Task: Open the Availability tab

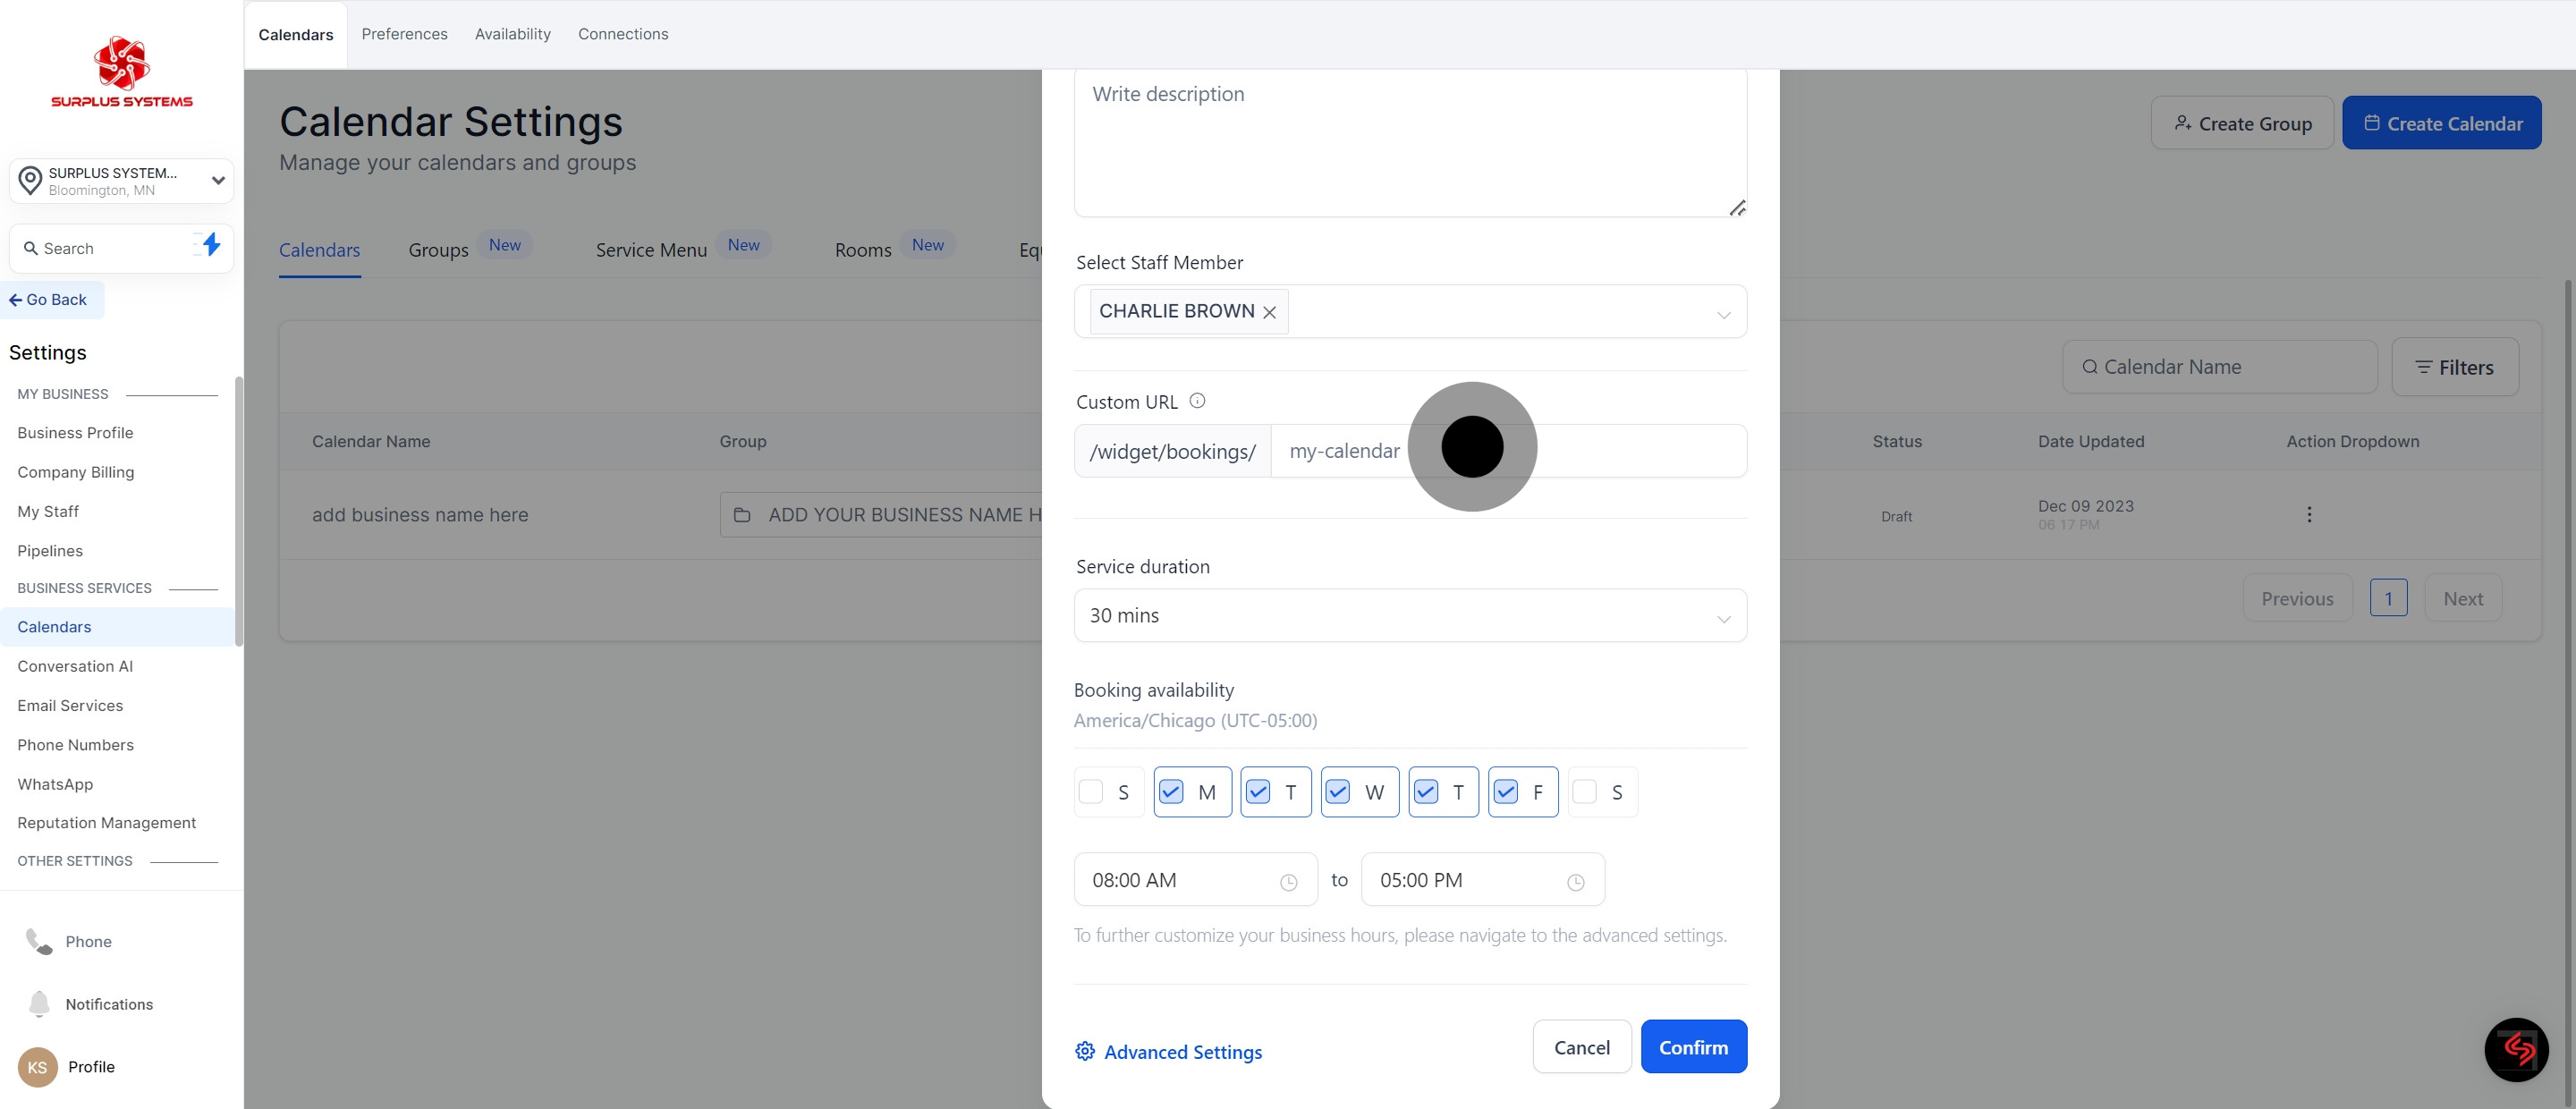Action: (x=512, y=34)
